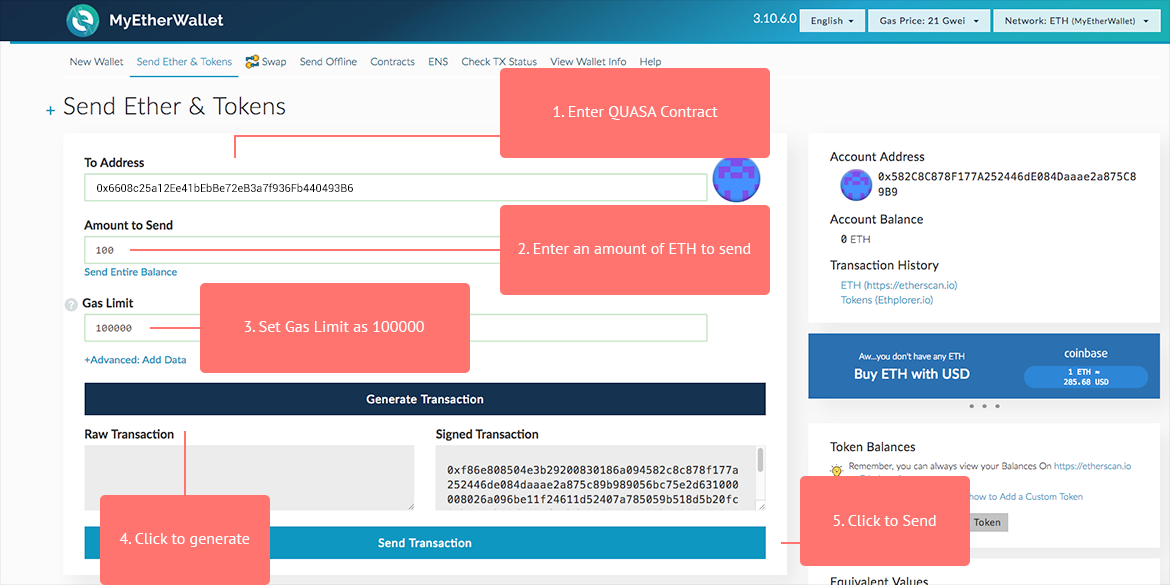This screenshot has width=1170, height=585.
Task: Click the carousel dots below Coinbase banner
Action: click(983, 406)
